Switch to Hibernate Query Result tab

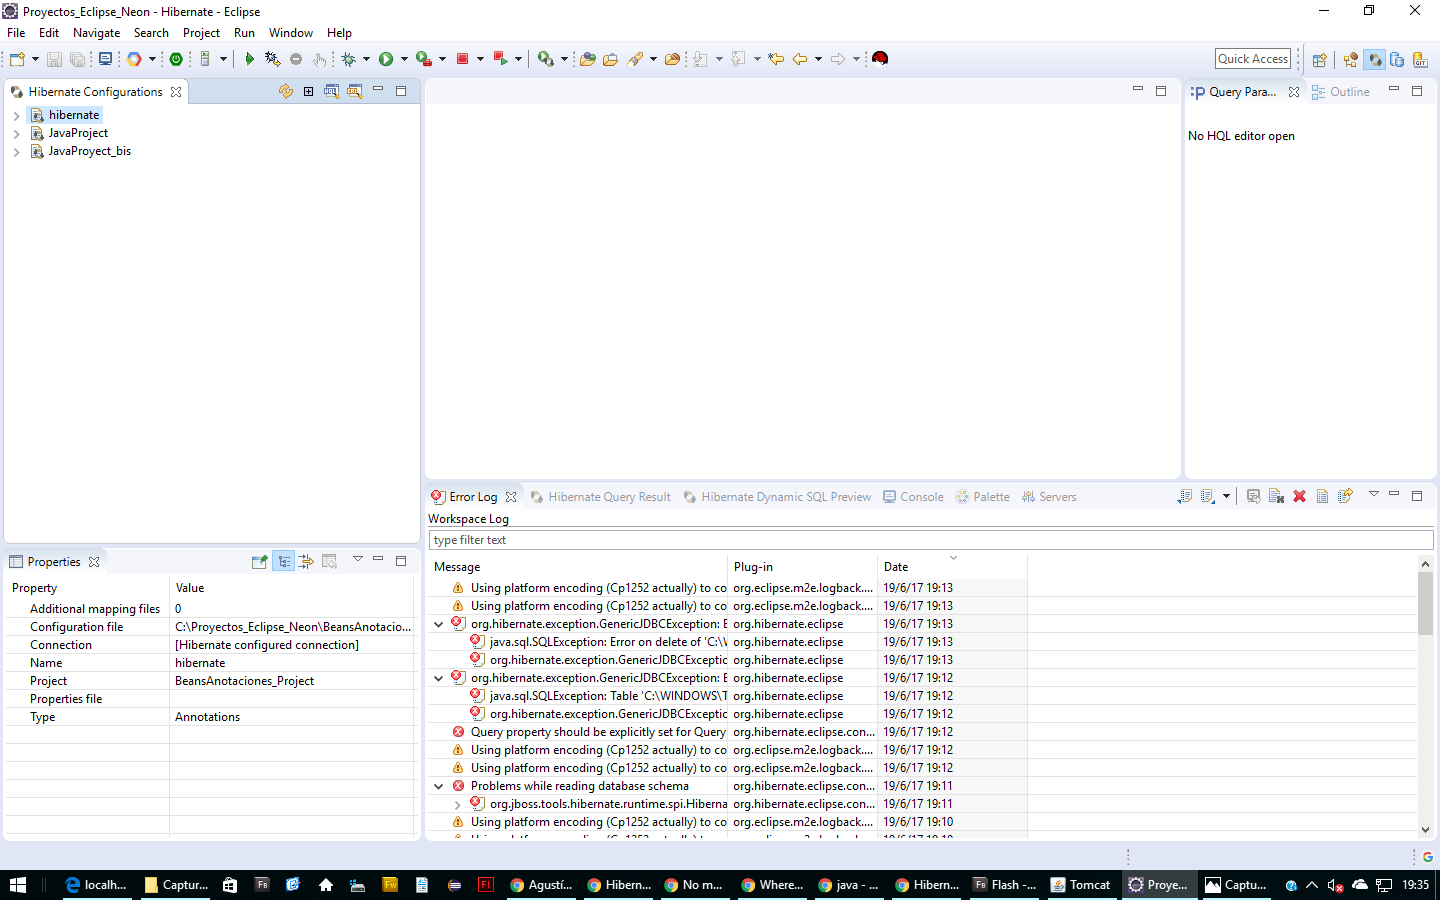(600, 497)
